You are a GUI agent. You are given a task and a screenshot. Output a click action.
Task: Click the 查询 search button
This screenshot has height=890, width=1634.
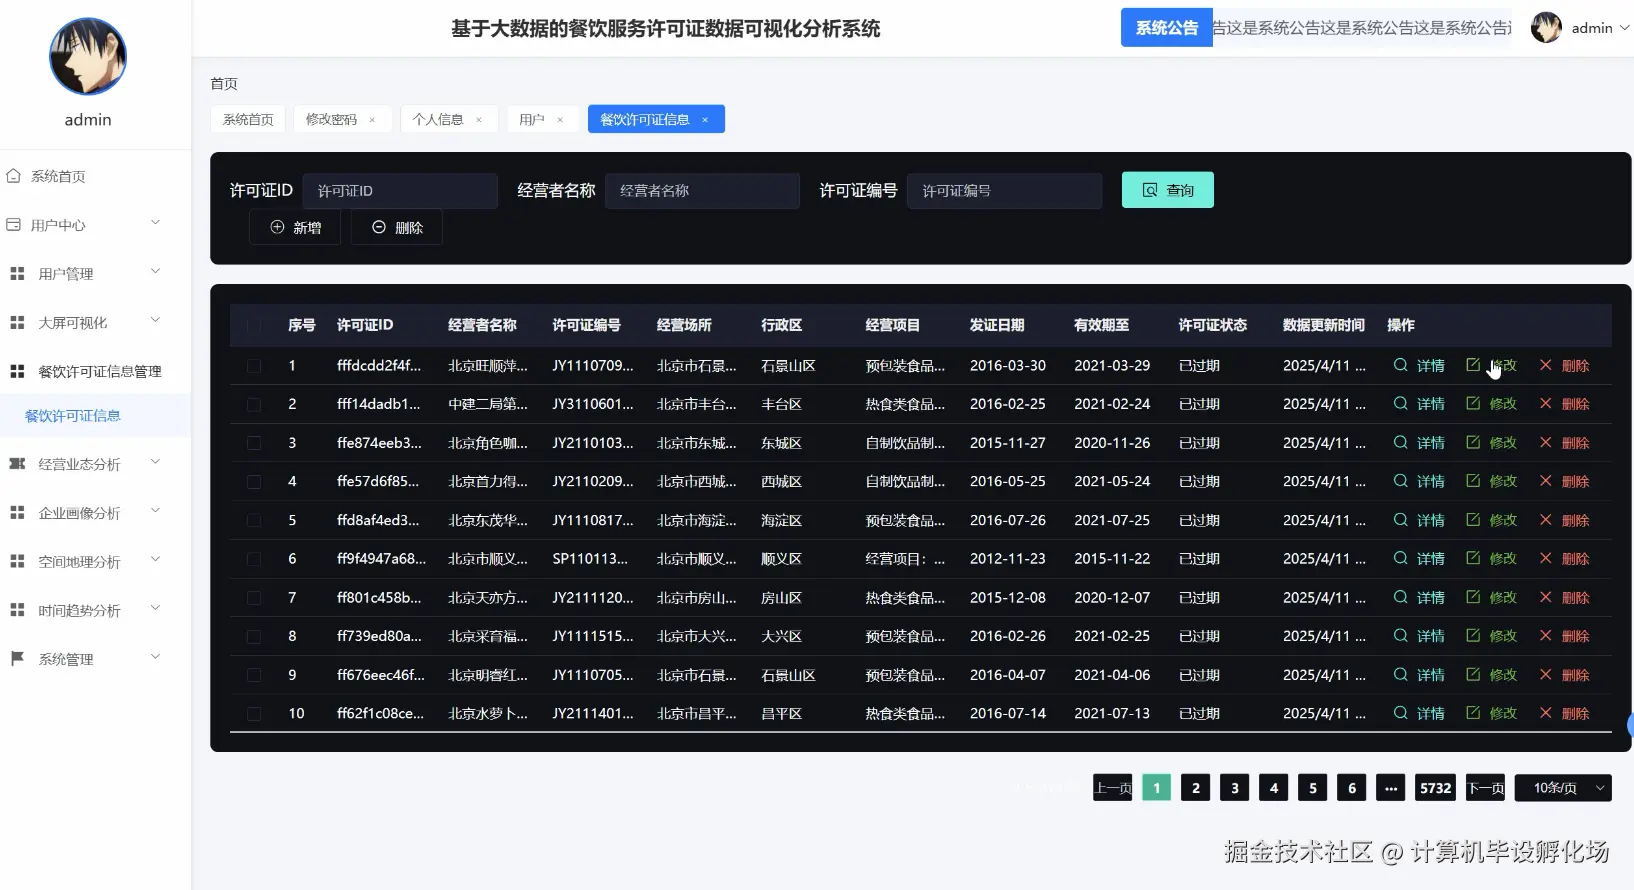pyautogui.click(x=1168, y=190)
